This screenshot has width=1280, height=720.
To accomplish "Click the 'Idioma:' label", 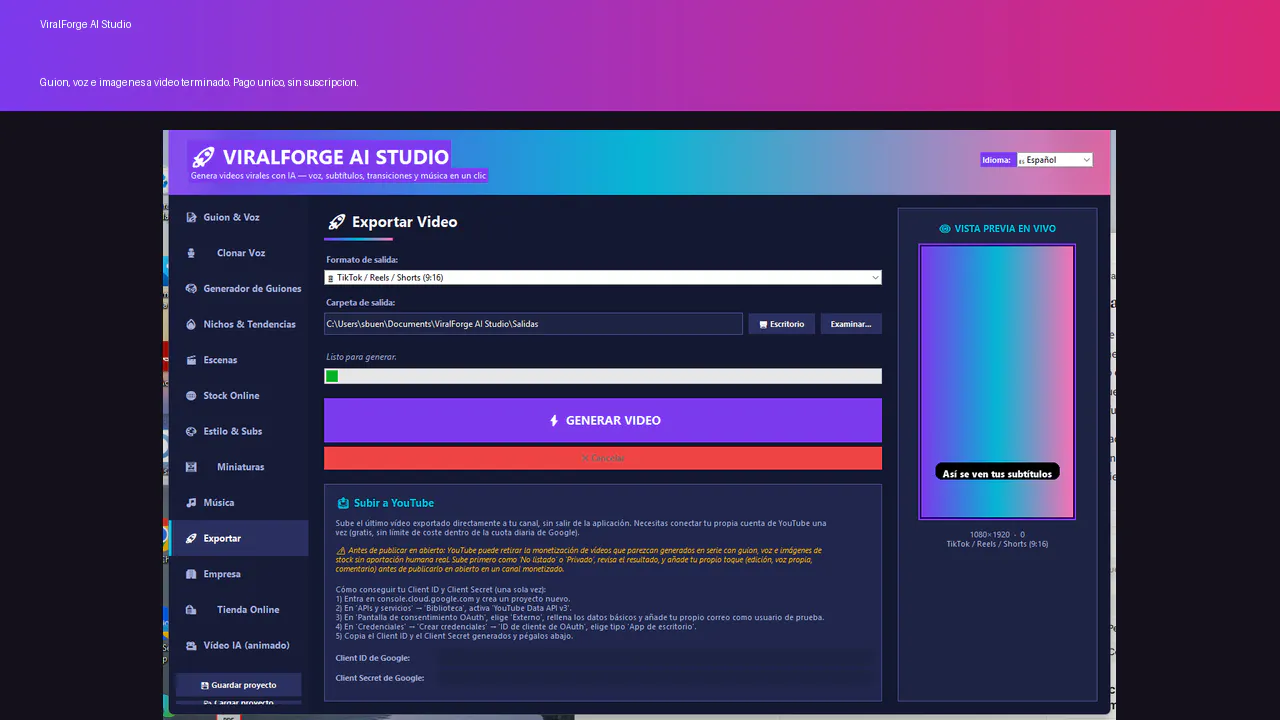I will 997,160.
